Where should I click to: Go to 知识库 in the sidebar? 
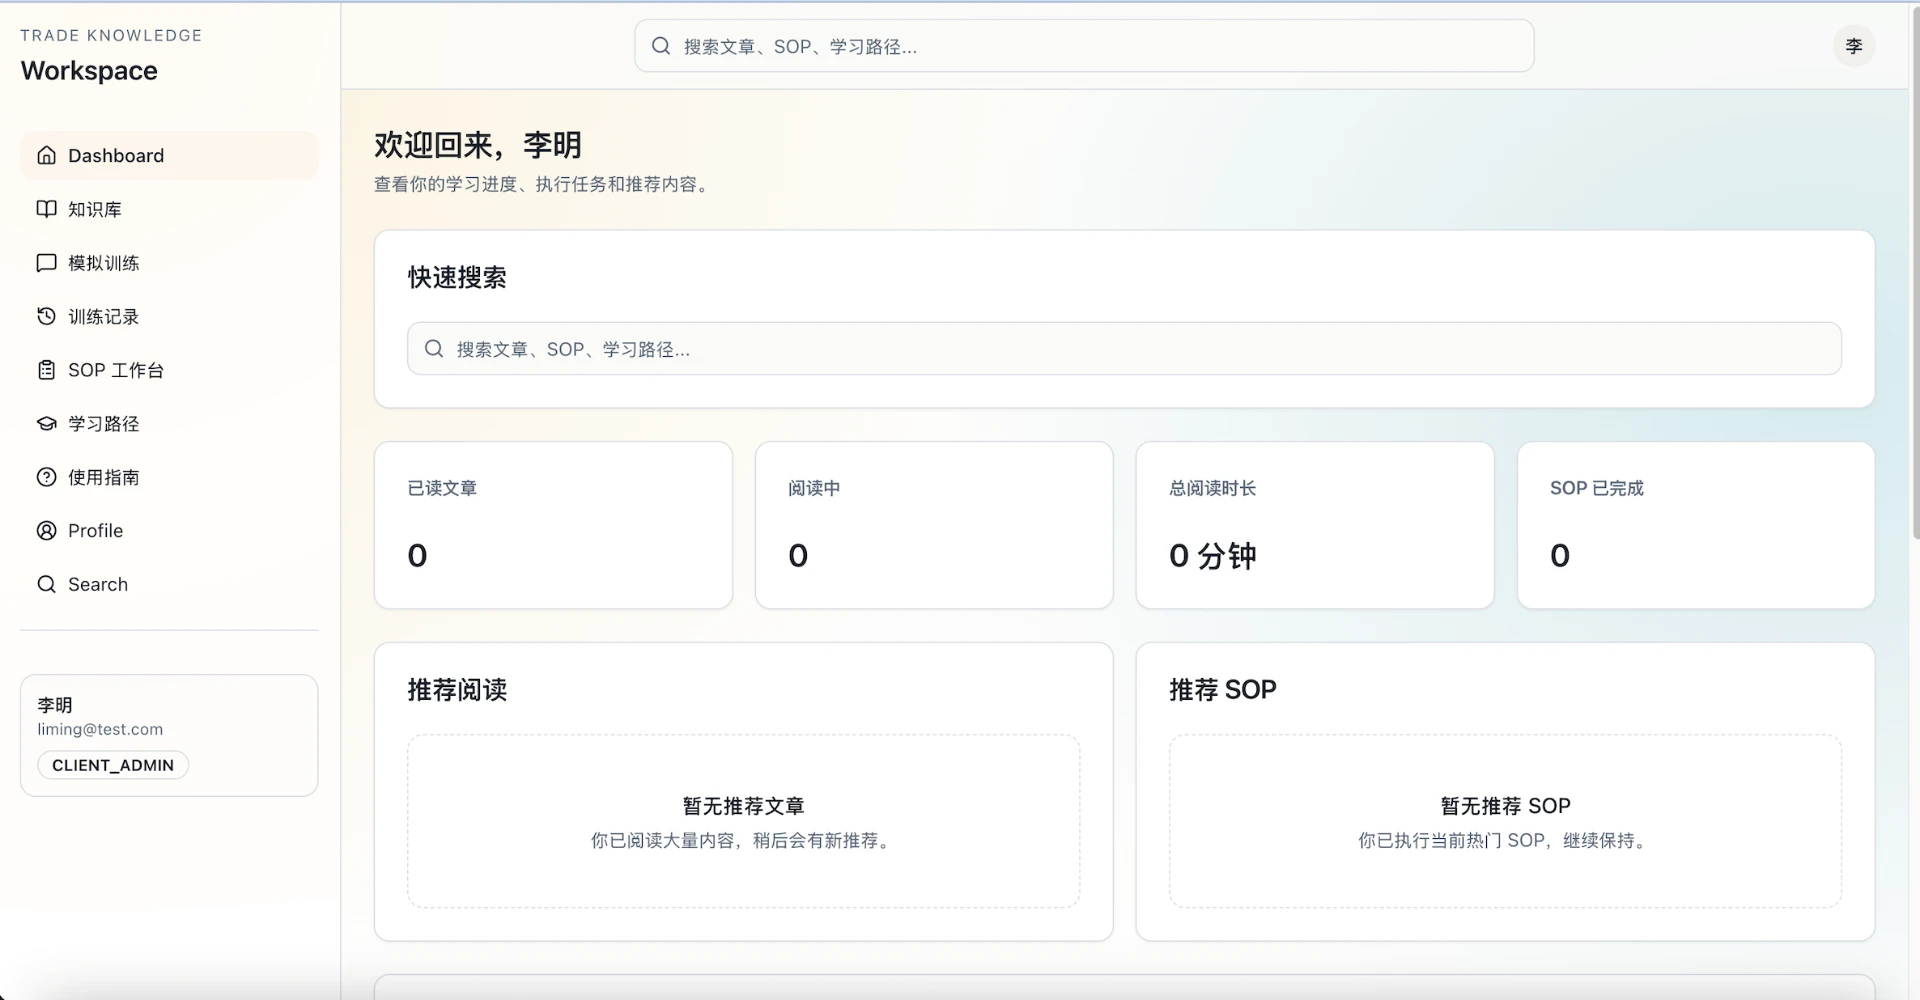click(169, 209)
